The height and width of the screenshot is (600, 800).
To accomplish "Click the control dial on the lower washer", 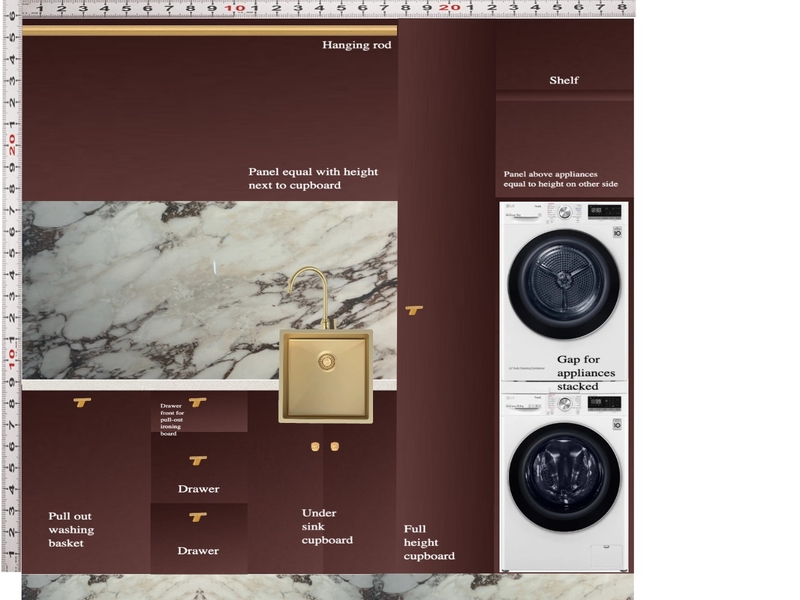I will (565, 404).
